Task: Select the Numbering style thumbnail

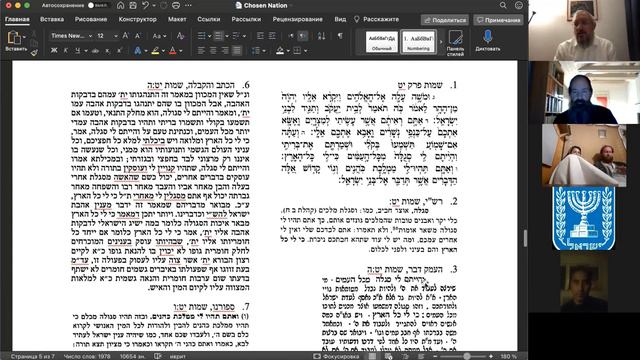Action: coord(418,42)
